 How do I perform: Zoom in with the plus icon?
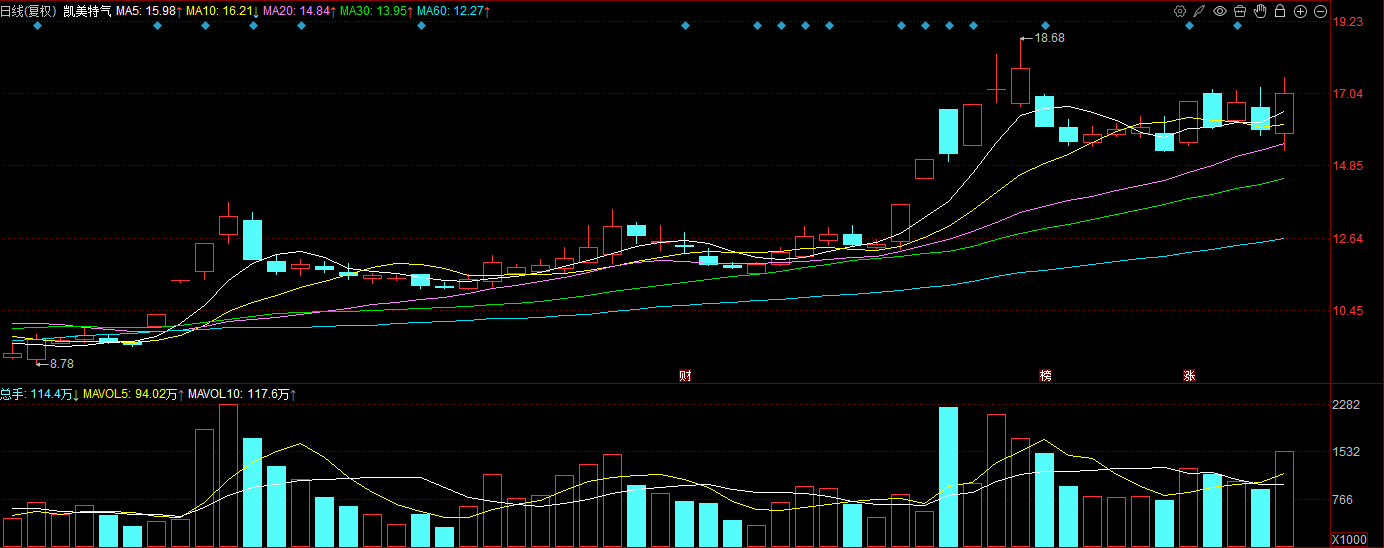[x=1300, y=11]
